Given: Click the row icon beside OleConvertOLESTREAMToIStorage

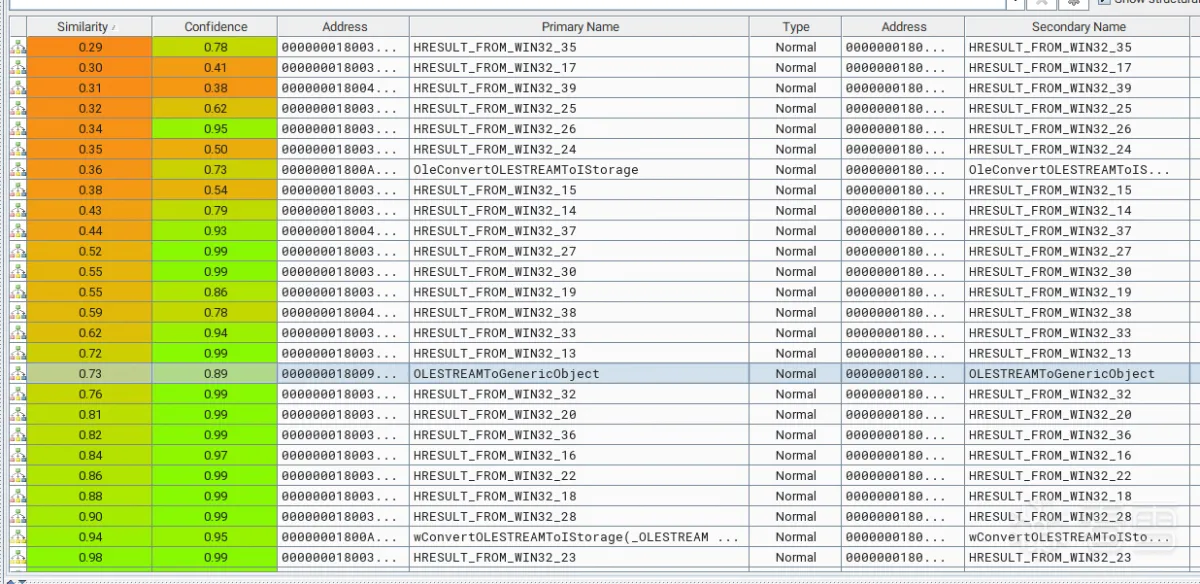Looking at the screenshot, I should (x=18, y=169).
